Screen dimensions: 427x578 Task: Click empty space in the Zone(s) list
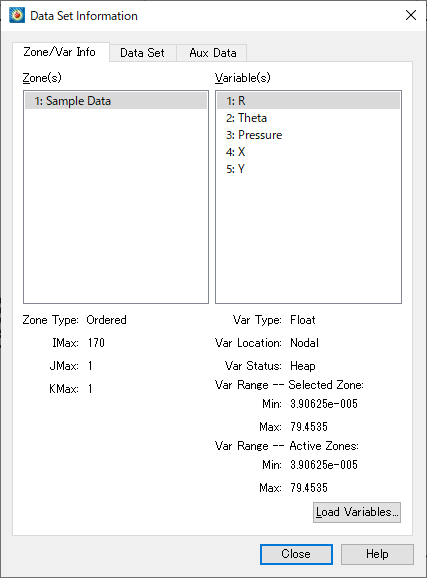pos(116,206)
